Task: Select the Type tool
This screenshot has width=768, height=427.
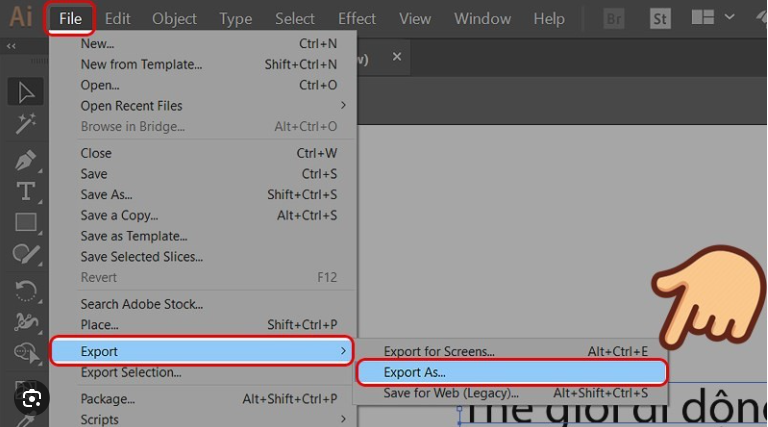Action: tap(26, 191)
